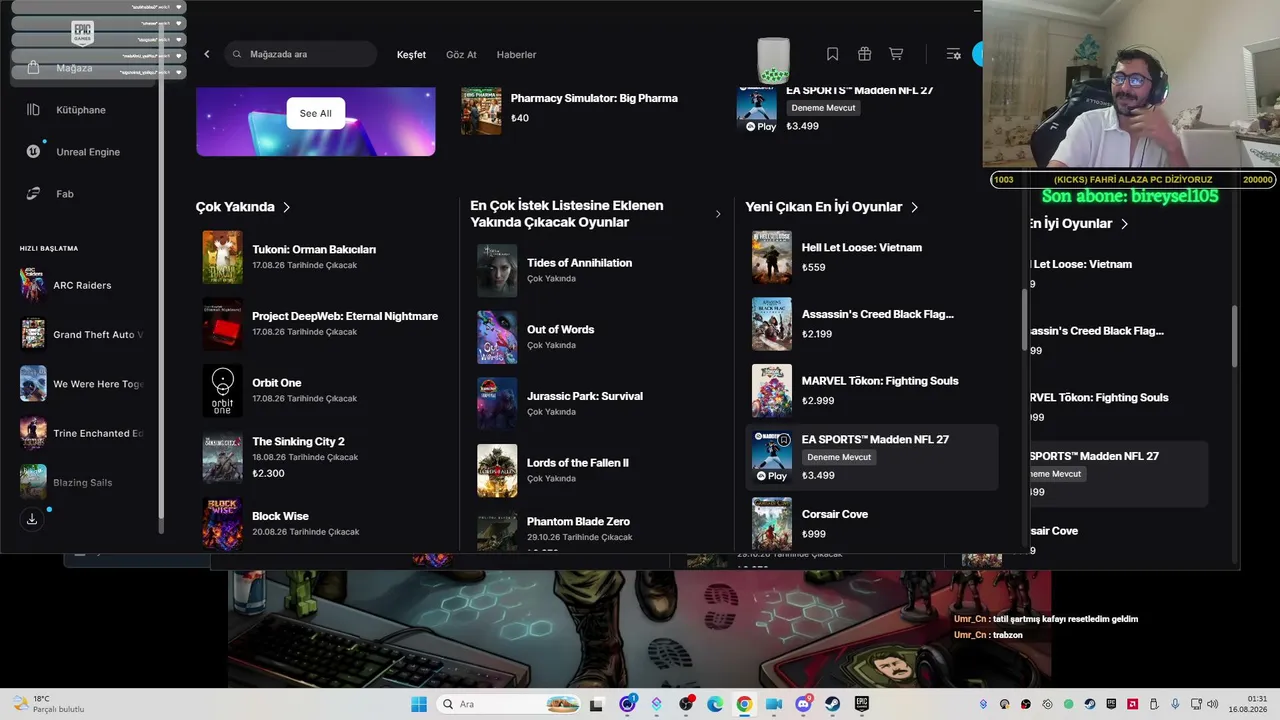This screenshot has height=720, width=1280.
Task: Click the MARVEL Tōkon: Fighting Souls thumbnail
Action: (772, 391)
